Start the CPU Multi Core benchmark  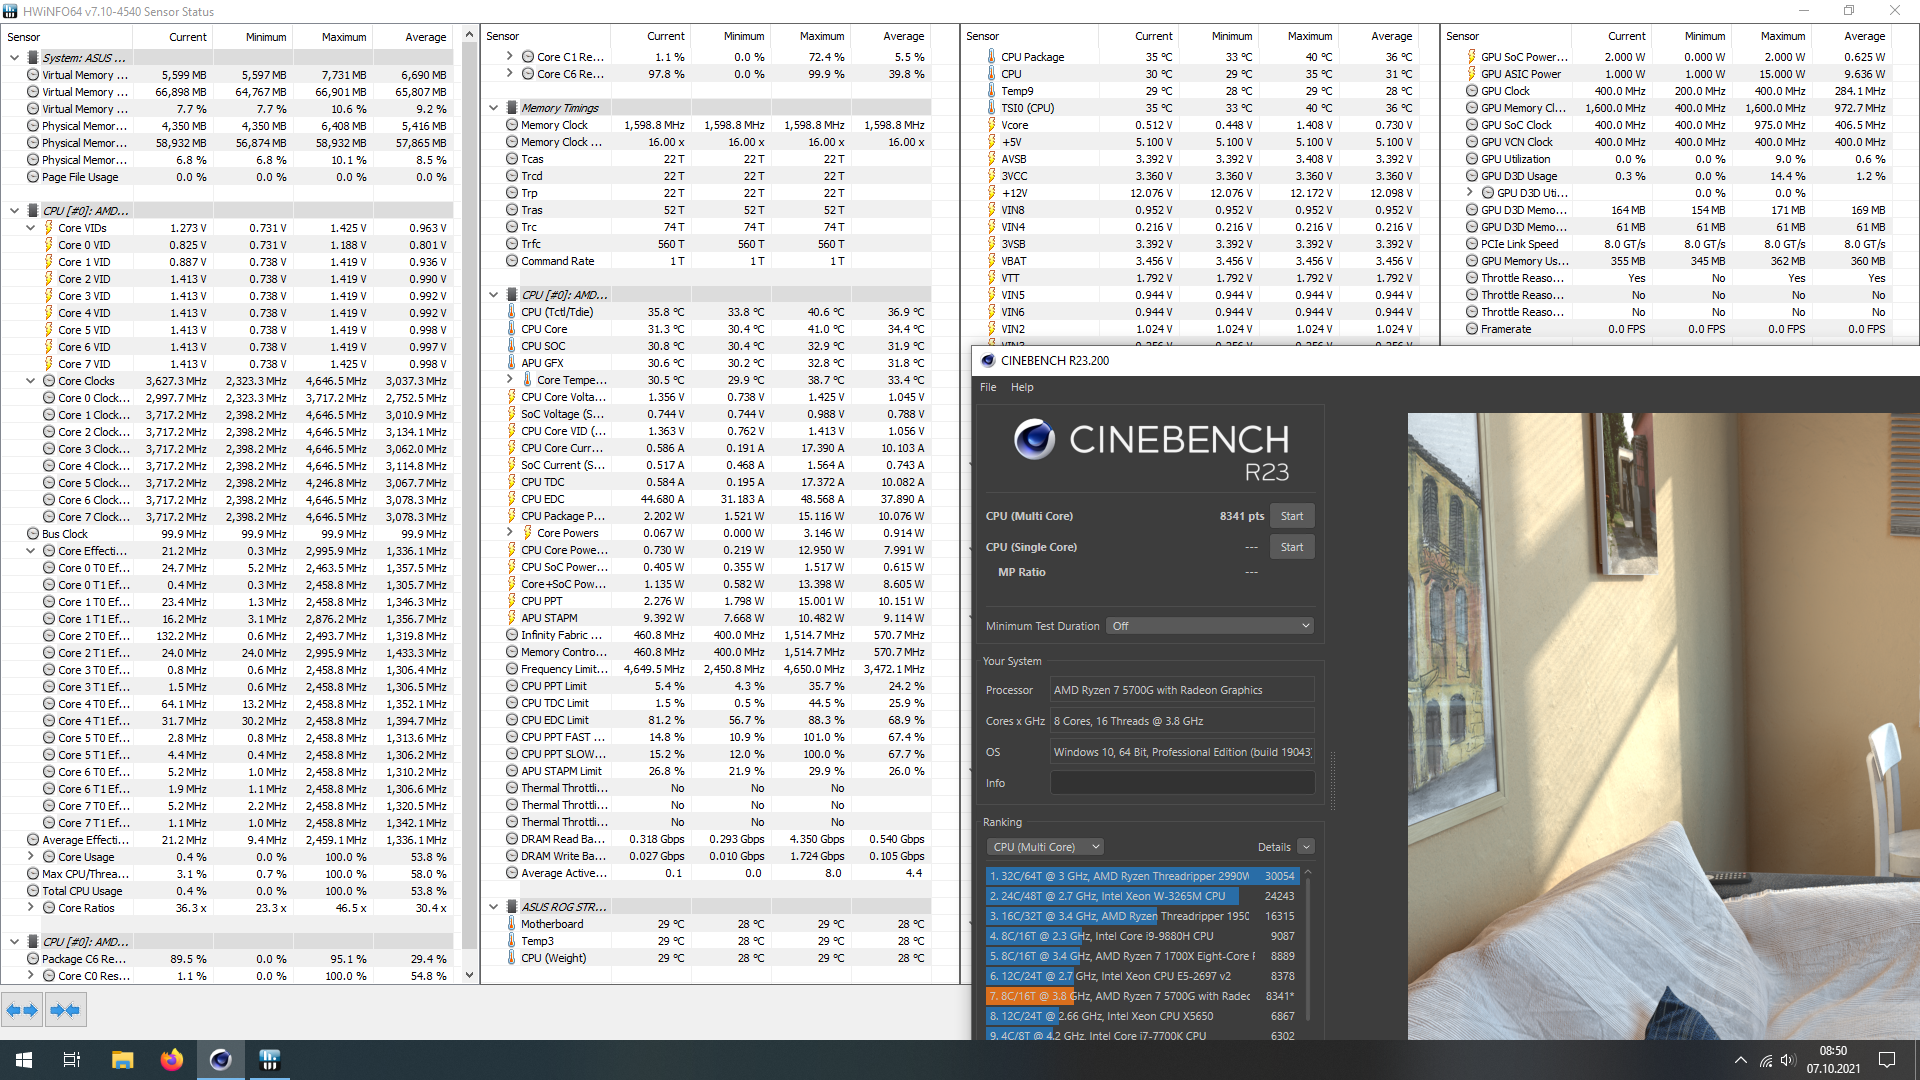pyautogui.click(x=1291, y=516)
